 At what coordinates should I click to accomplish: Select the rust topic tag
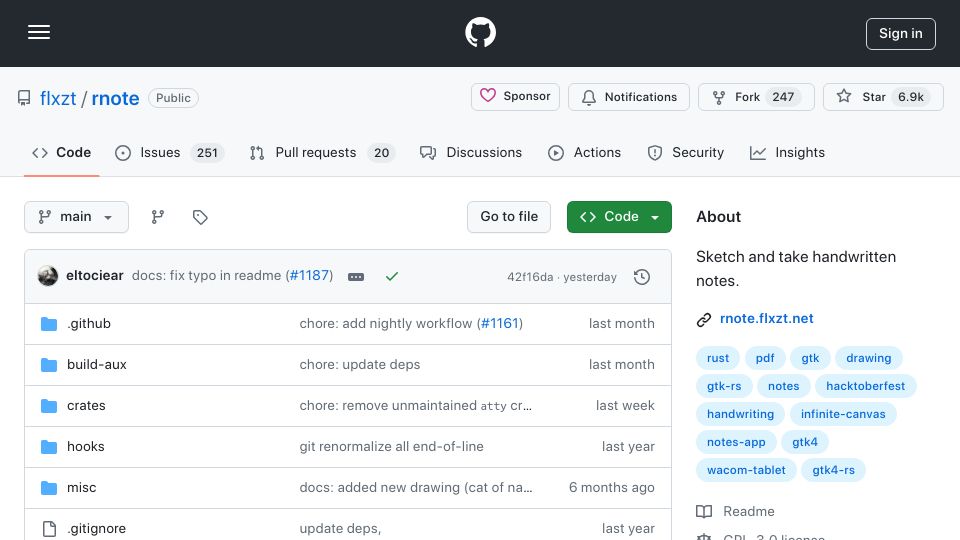[x=718, y=358]
